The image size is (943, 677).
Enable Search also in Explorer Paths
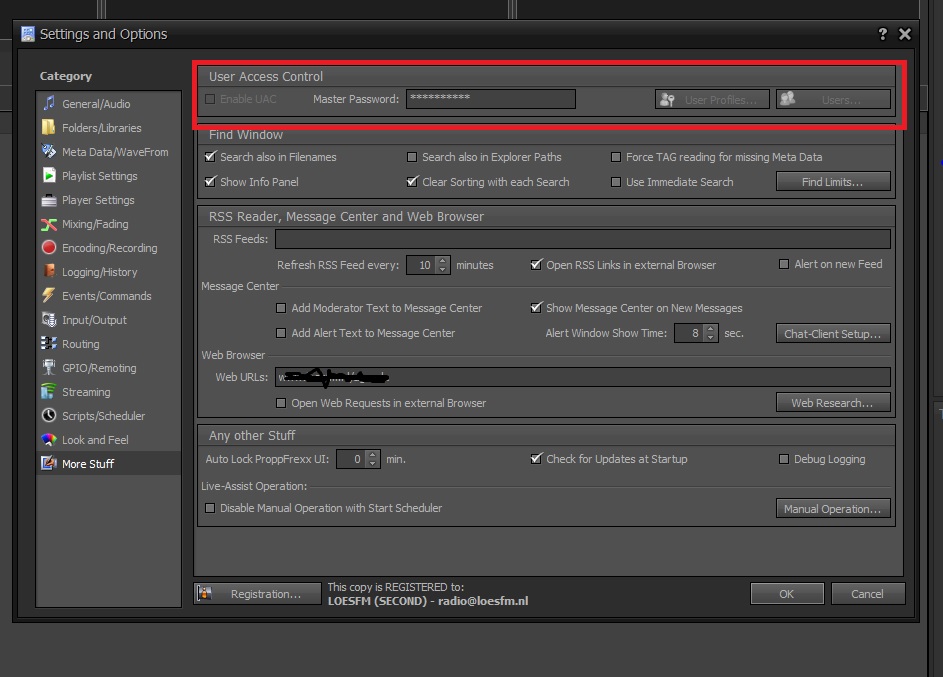[x=412, y=157]
